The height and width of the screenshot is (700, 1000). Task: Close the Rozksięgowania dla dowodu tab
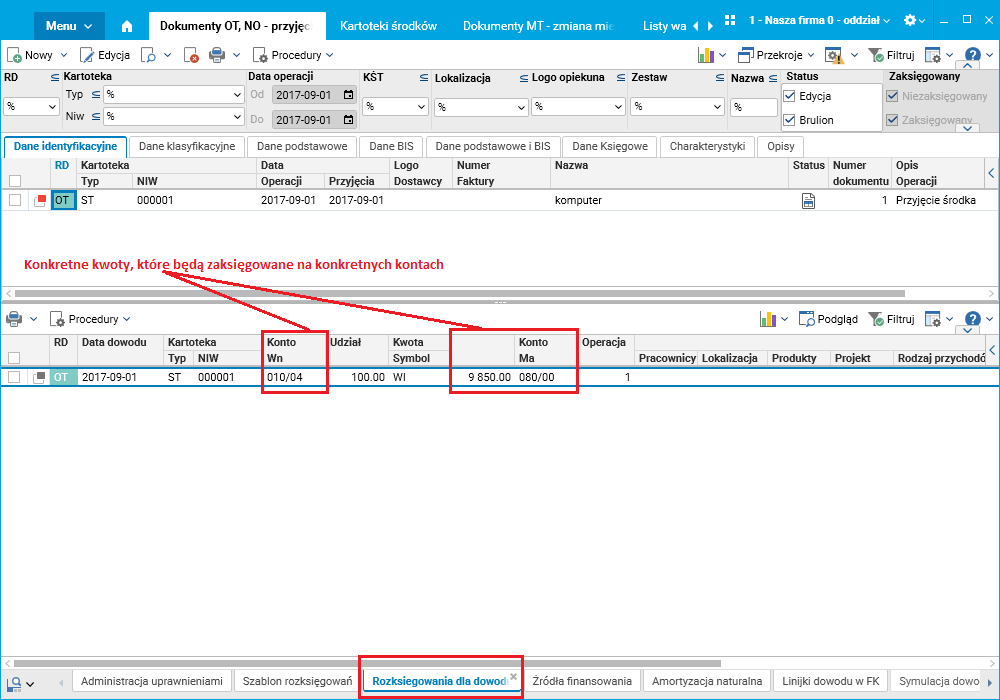pos(513,677)
